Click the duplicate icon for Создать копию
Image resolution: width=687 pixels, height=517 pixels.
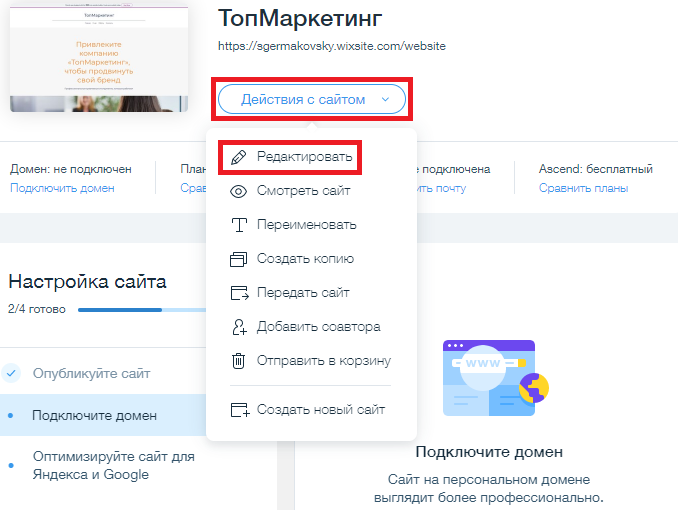(x=238, y=259)
